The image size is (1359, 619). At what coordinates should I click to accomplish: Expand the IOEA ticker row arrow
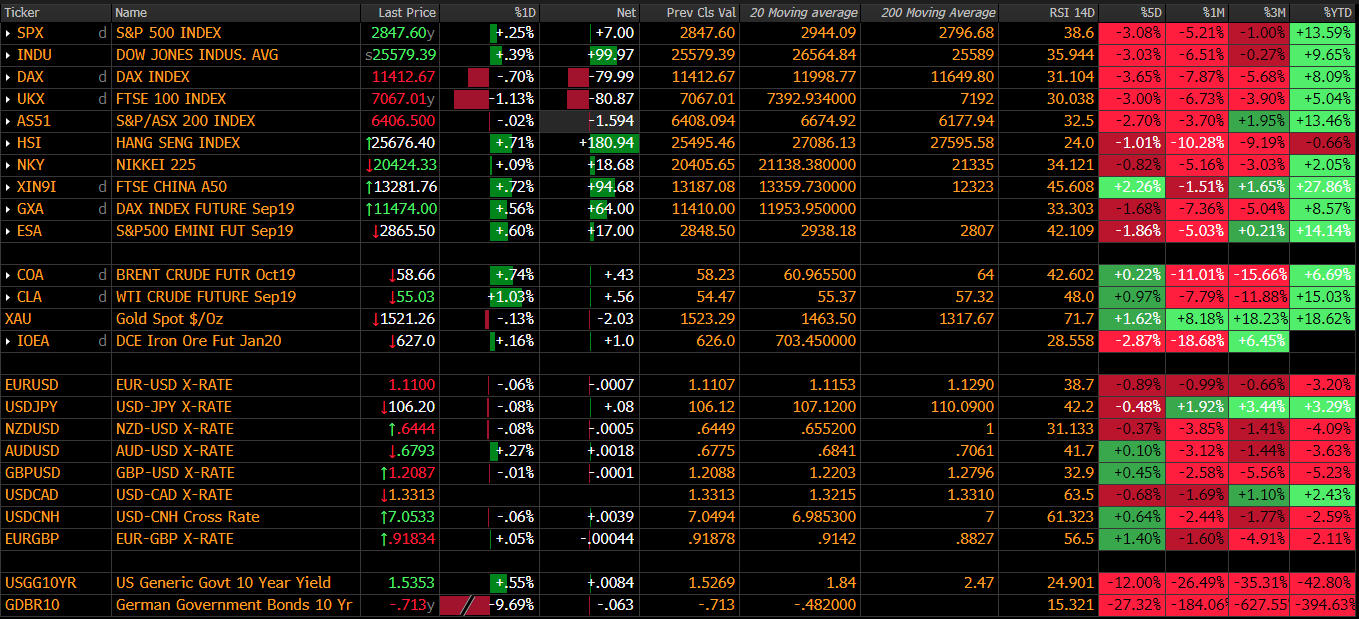[8, 341]
